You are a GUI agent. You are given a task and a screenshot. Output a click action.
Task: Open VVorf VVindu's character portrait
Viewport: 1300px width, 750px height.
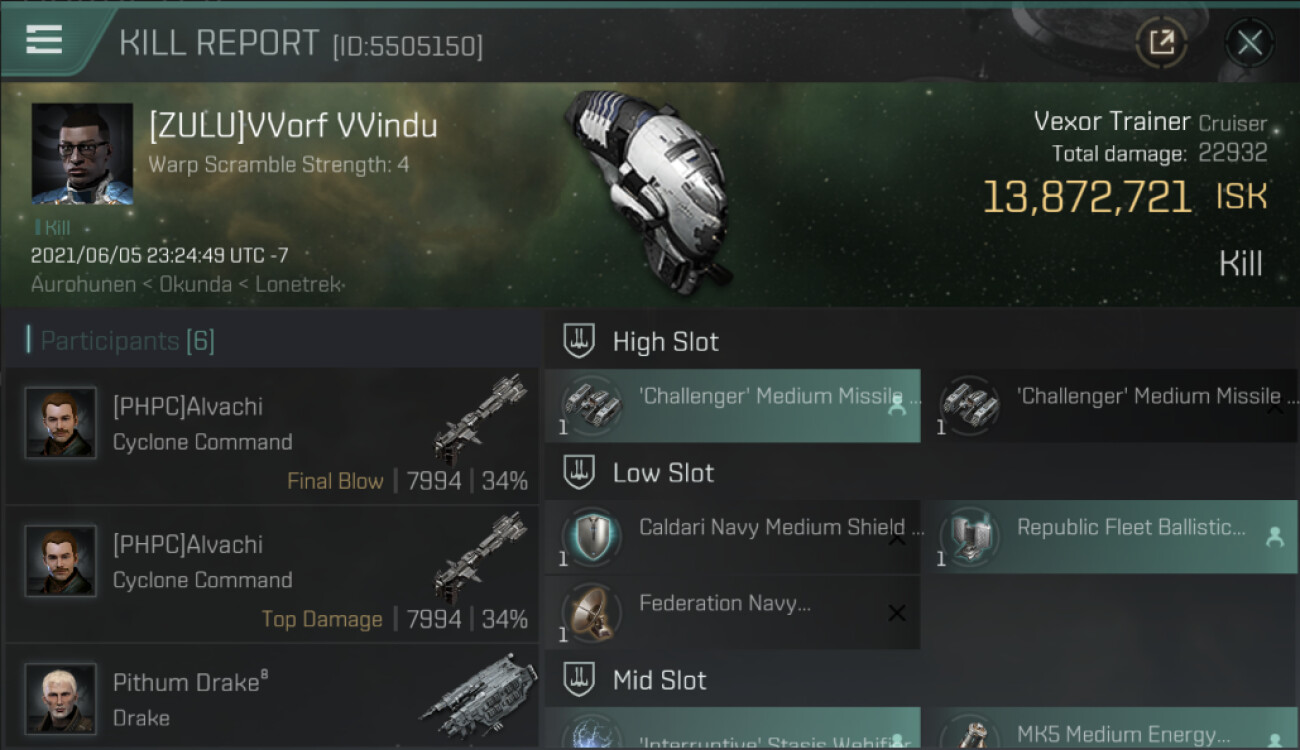coord(82,153)
